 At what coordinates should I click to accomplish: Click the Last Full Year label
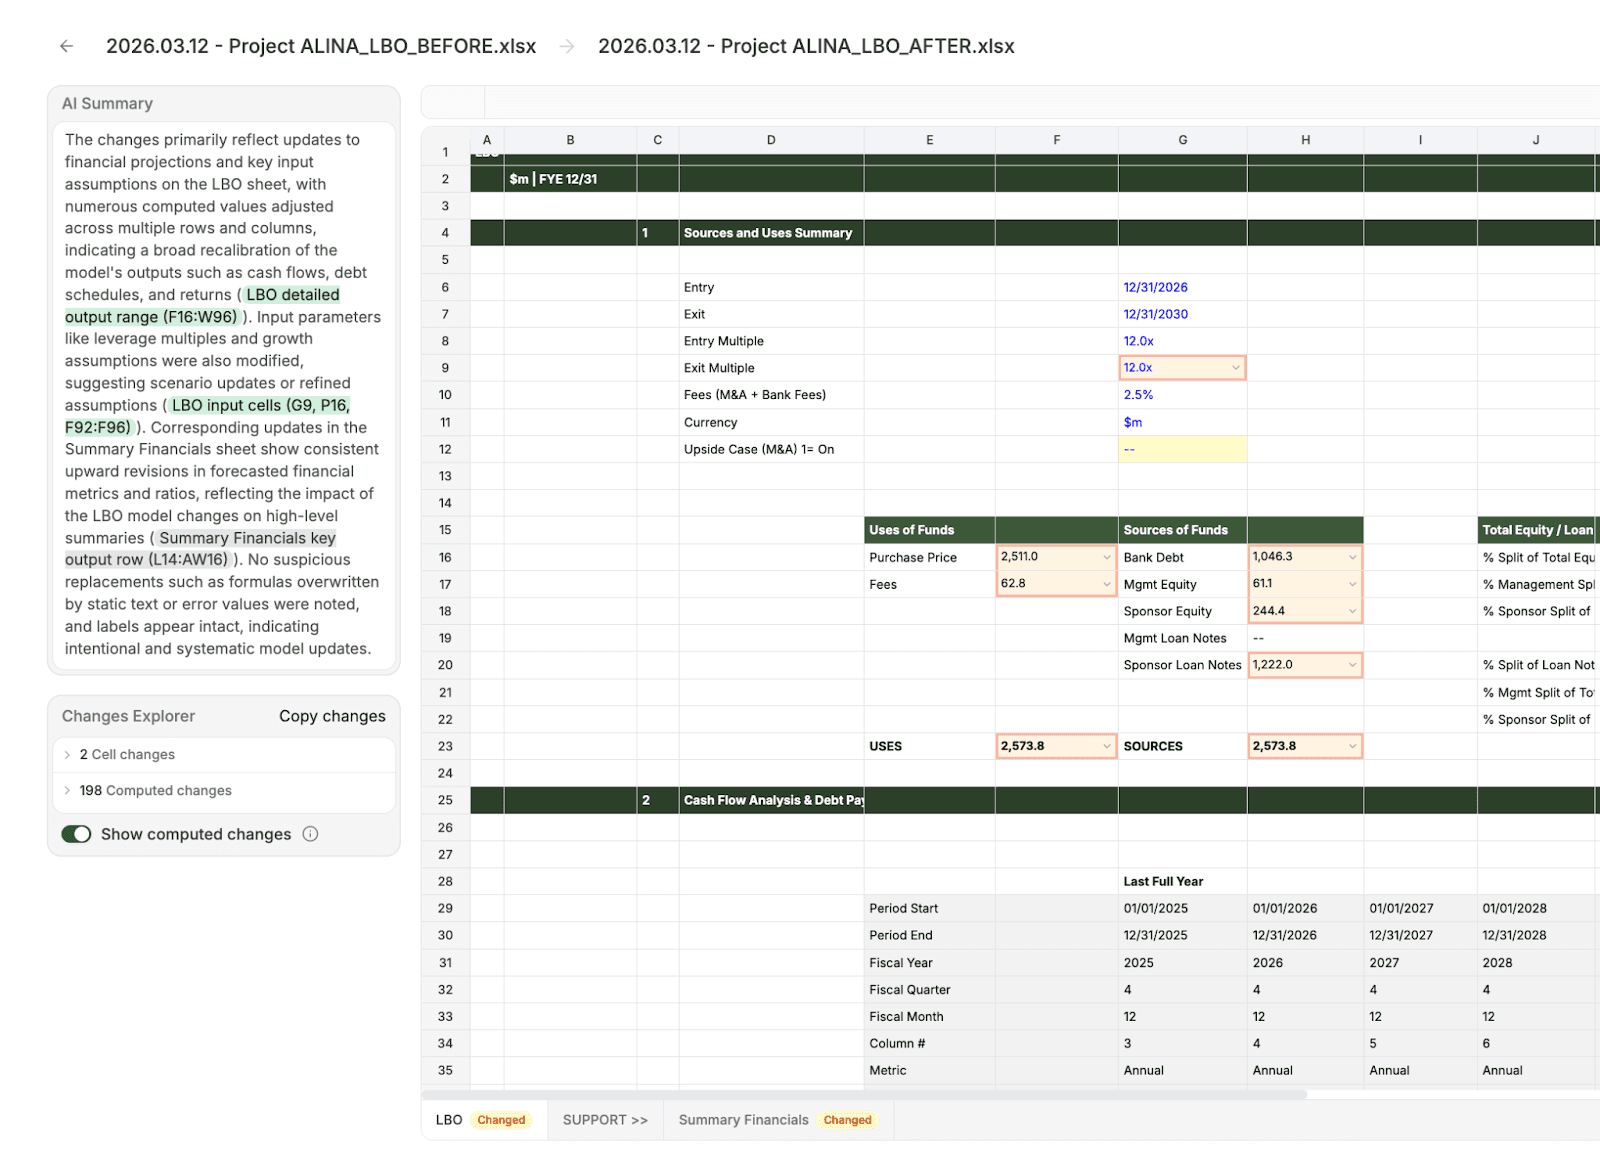pos(1163,881)
